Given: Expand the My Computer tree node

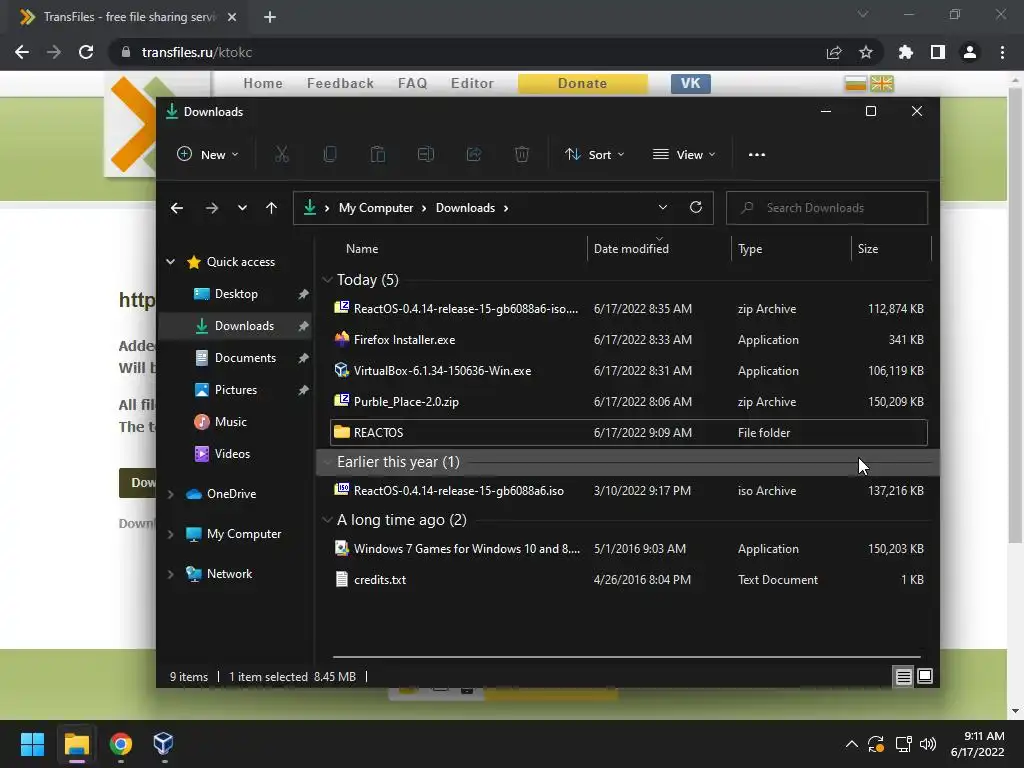Looking at the screenshot, I should pos(170,534).
